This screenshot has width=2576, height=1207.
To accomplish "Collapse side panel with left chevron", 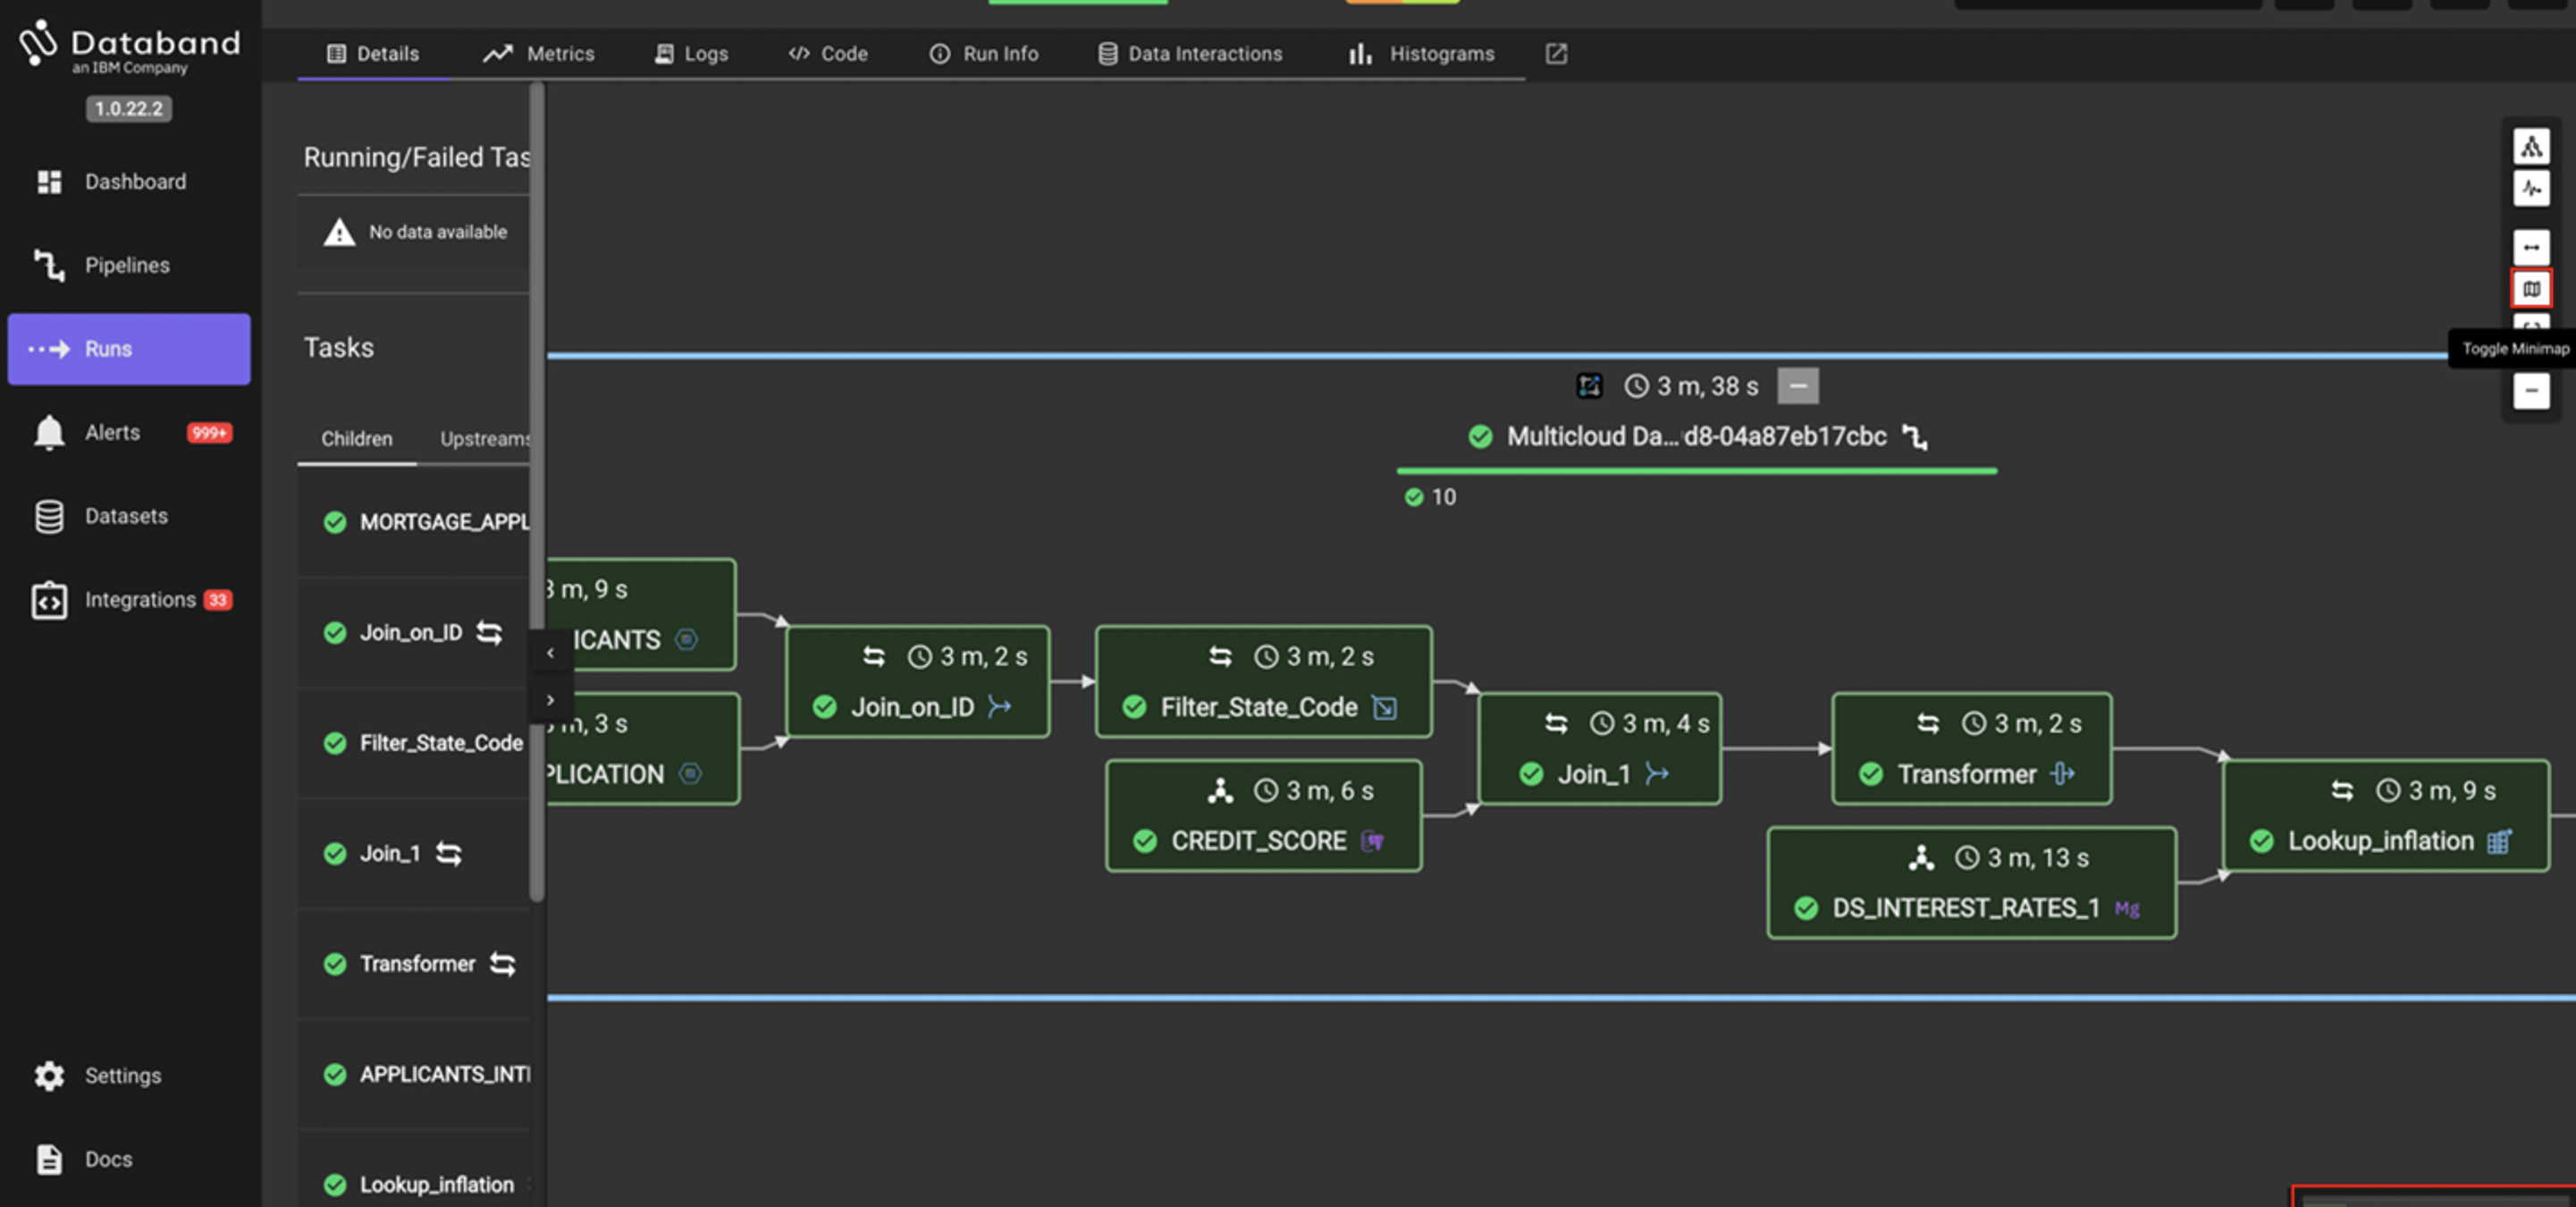I will tap(550, 653).
